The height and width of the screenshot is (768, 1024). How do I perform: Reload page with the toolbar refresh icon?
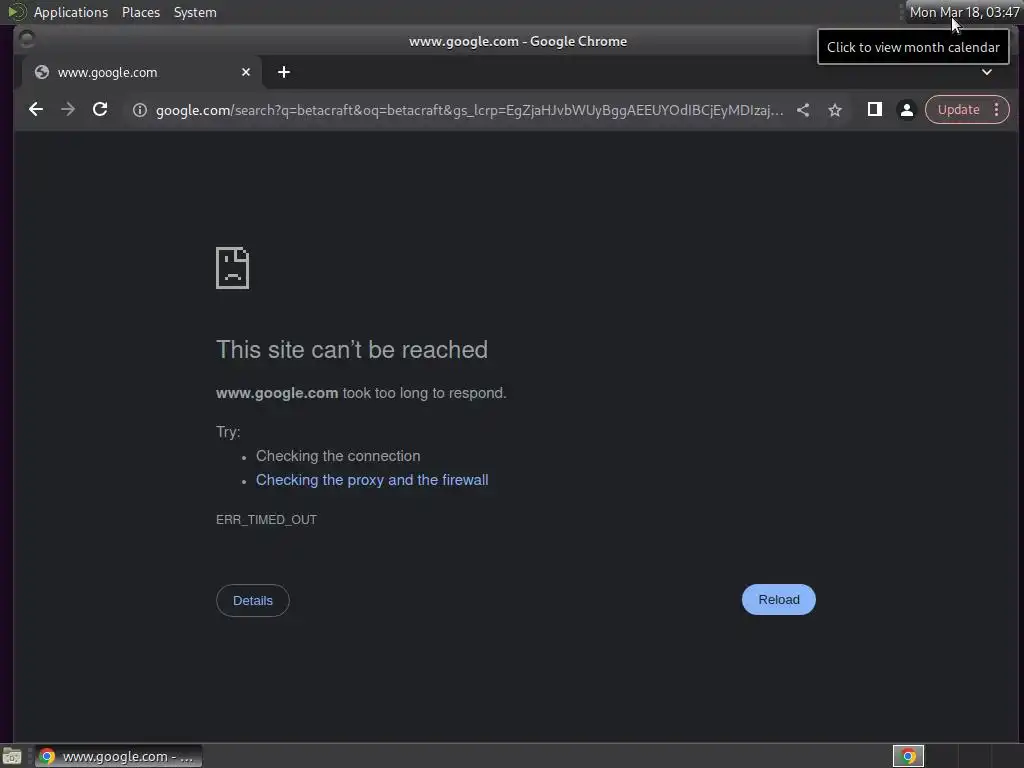[x=100, y=110]
